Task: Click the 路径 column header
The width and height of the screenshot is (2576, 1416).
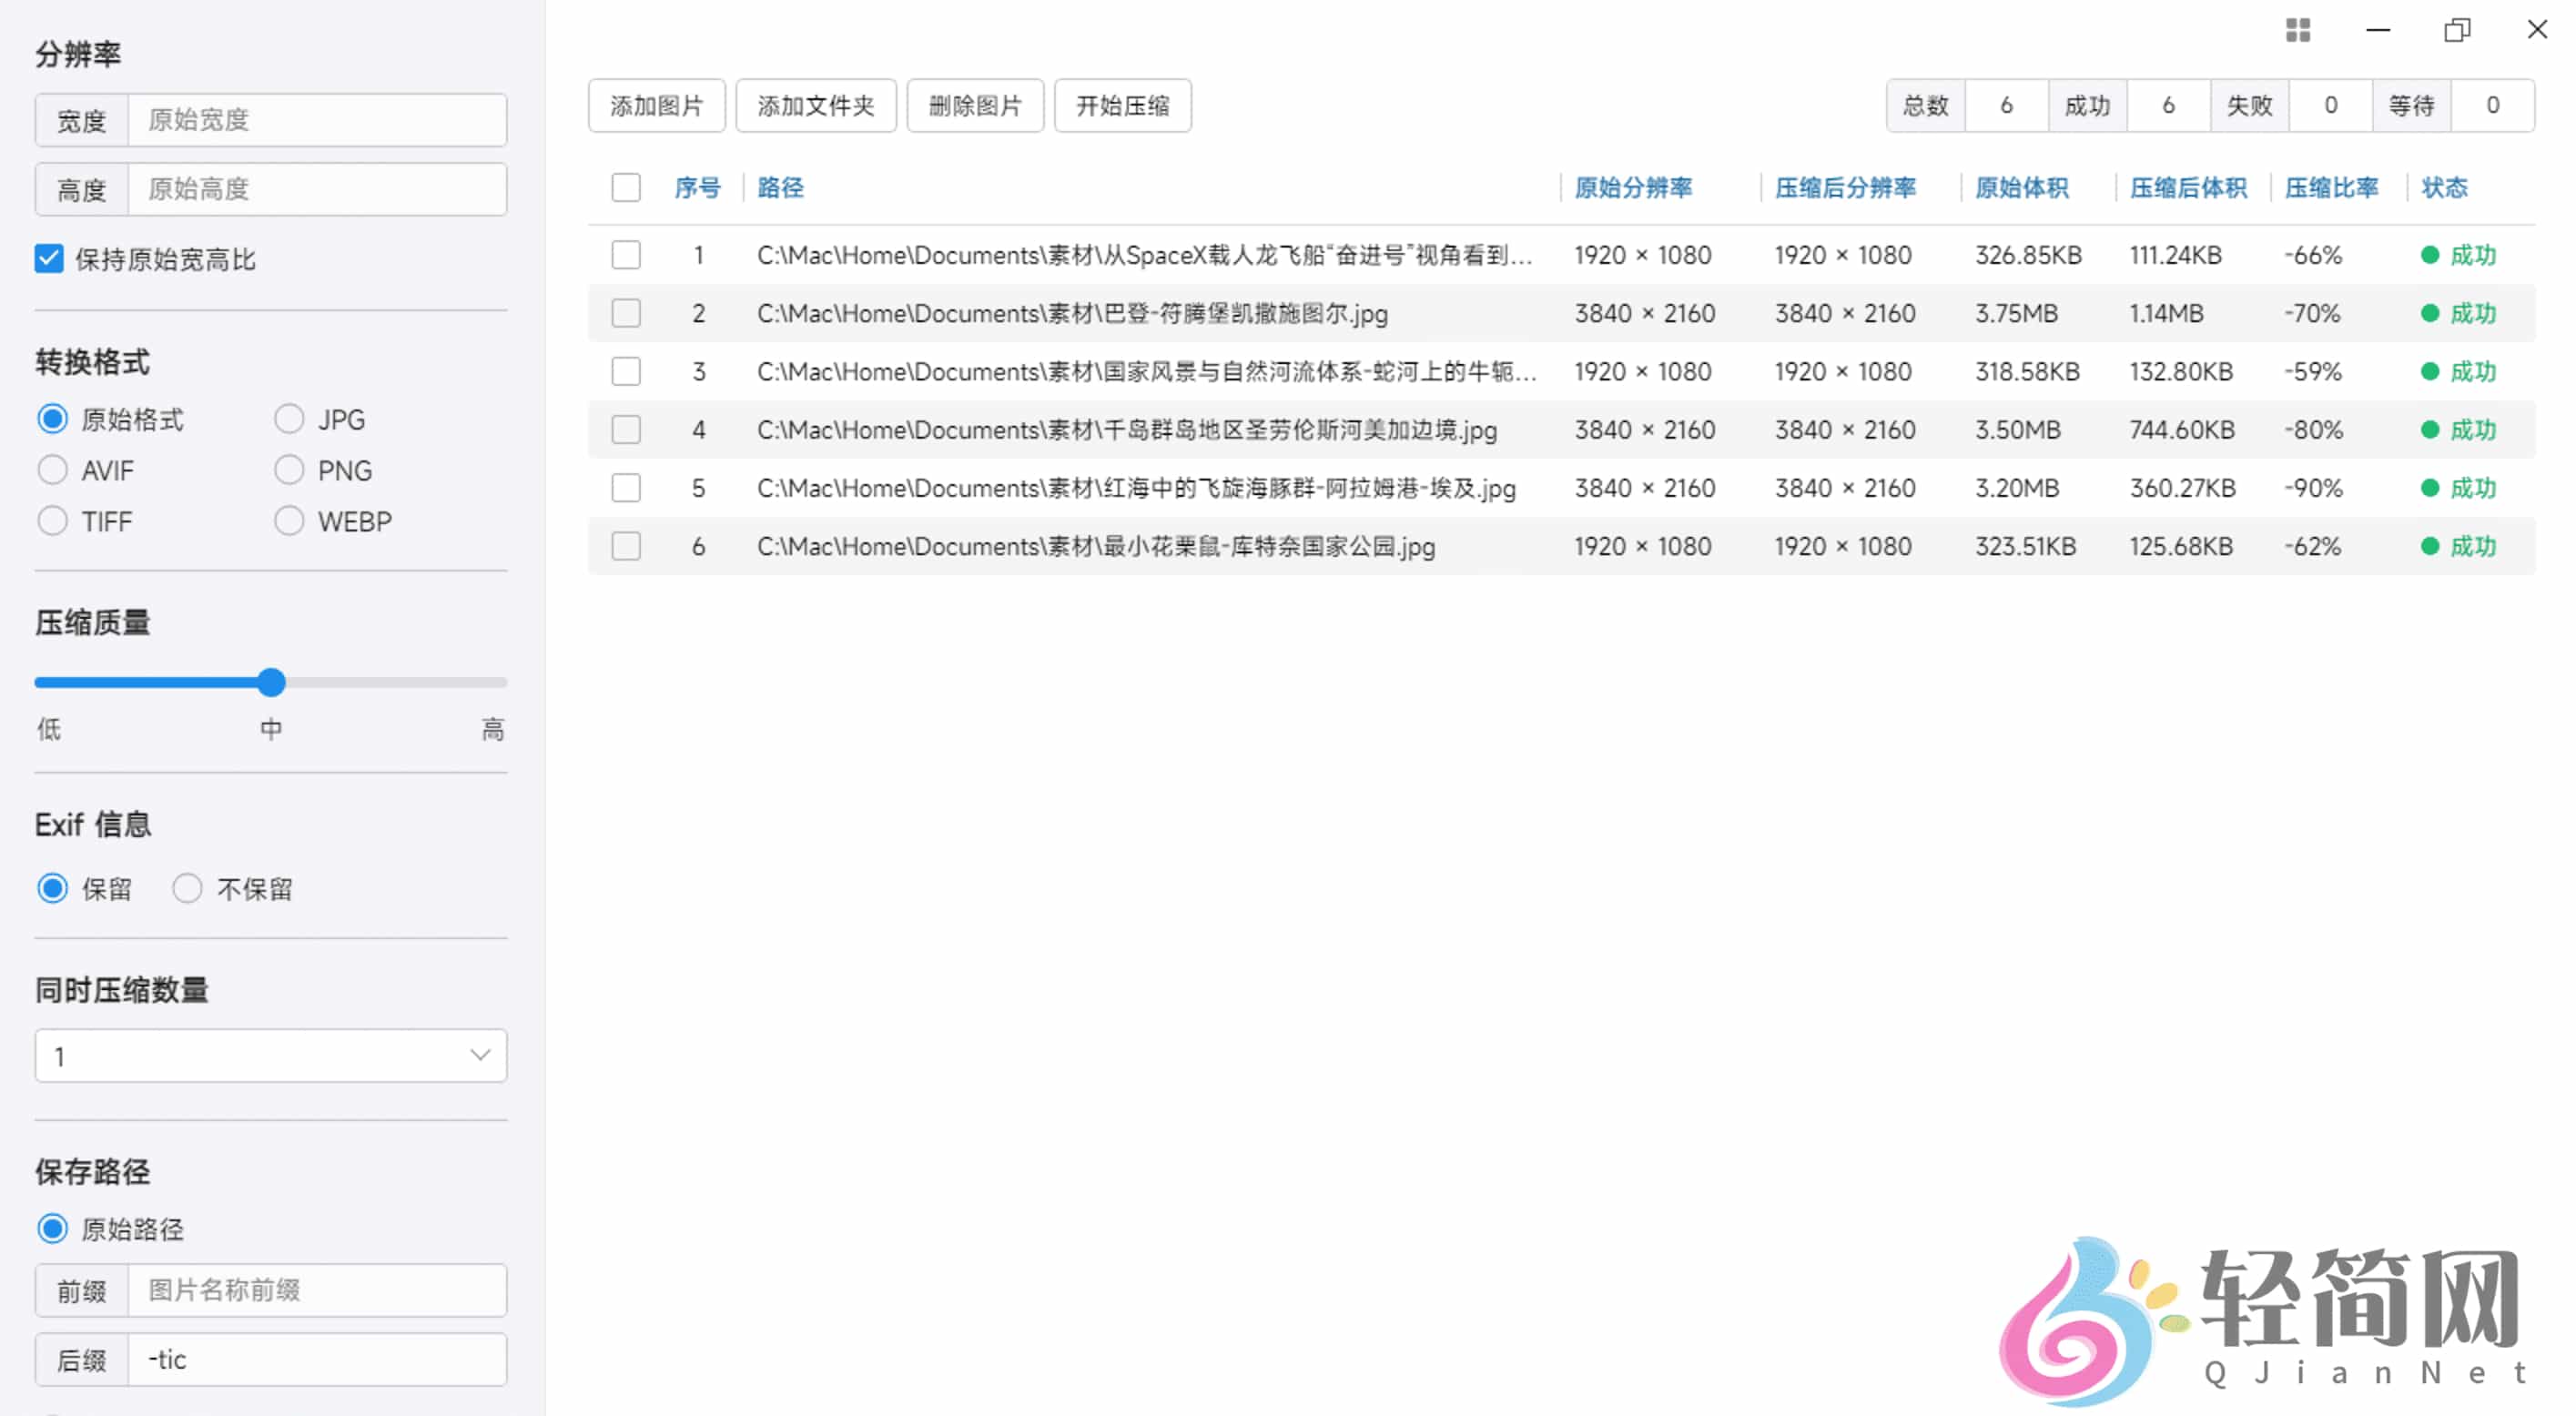Action: click(x=780, y=188)
